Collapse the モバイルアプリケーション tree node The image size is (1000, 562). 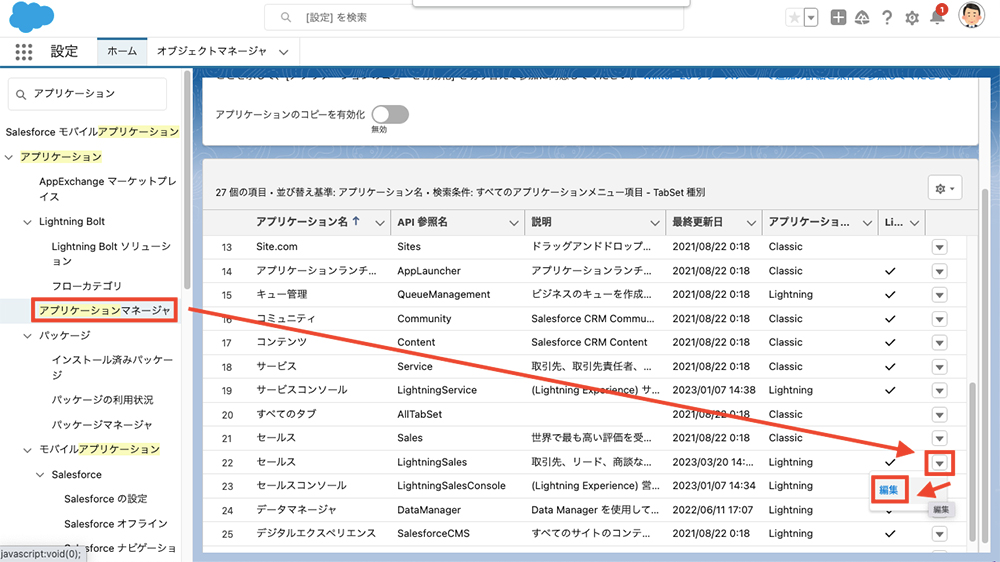(x=27, y=450)
